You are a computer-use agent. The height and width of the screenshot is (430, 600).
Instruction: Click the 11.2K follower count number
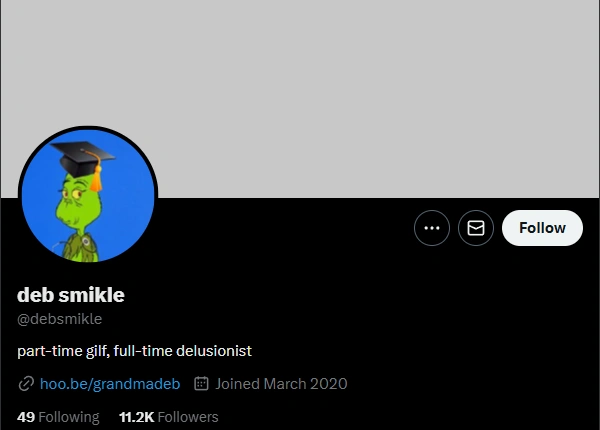[x=137, y=417]
